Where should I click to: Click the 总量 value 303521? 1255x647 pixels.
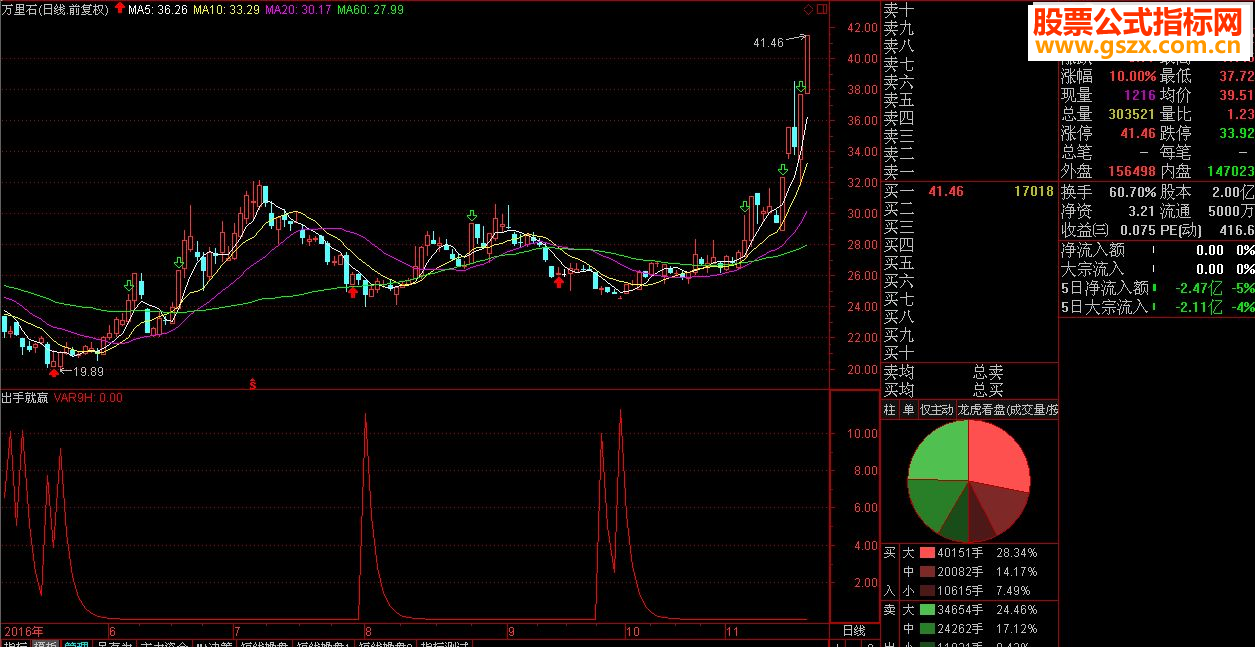(1132, 114)
